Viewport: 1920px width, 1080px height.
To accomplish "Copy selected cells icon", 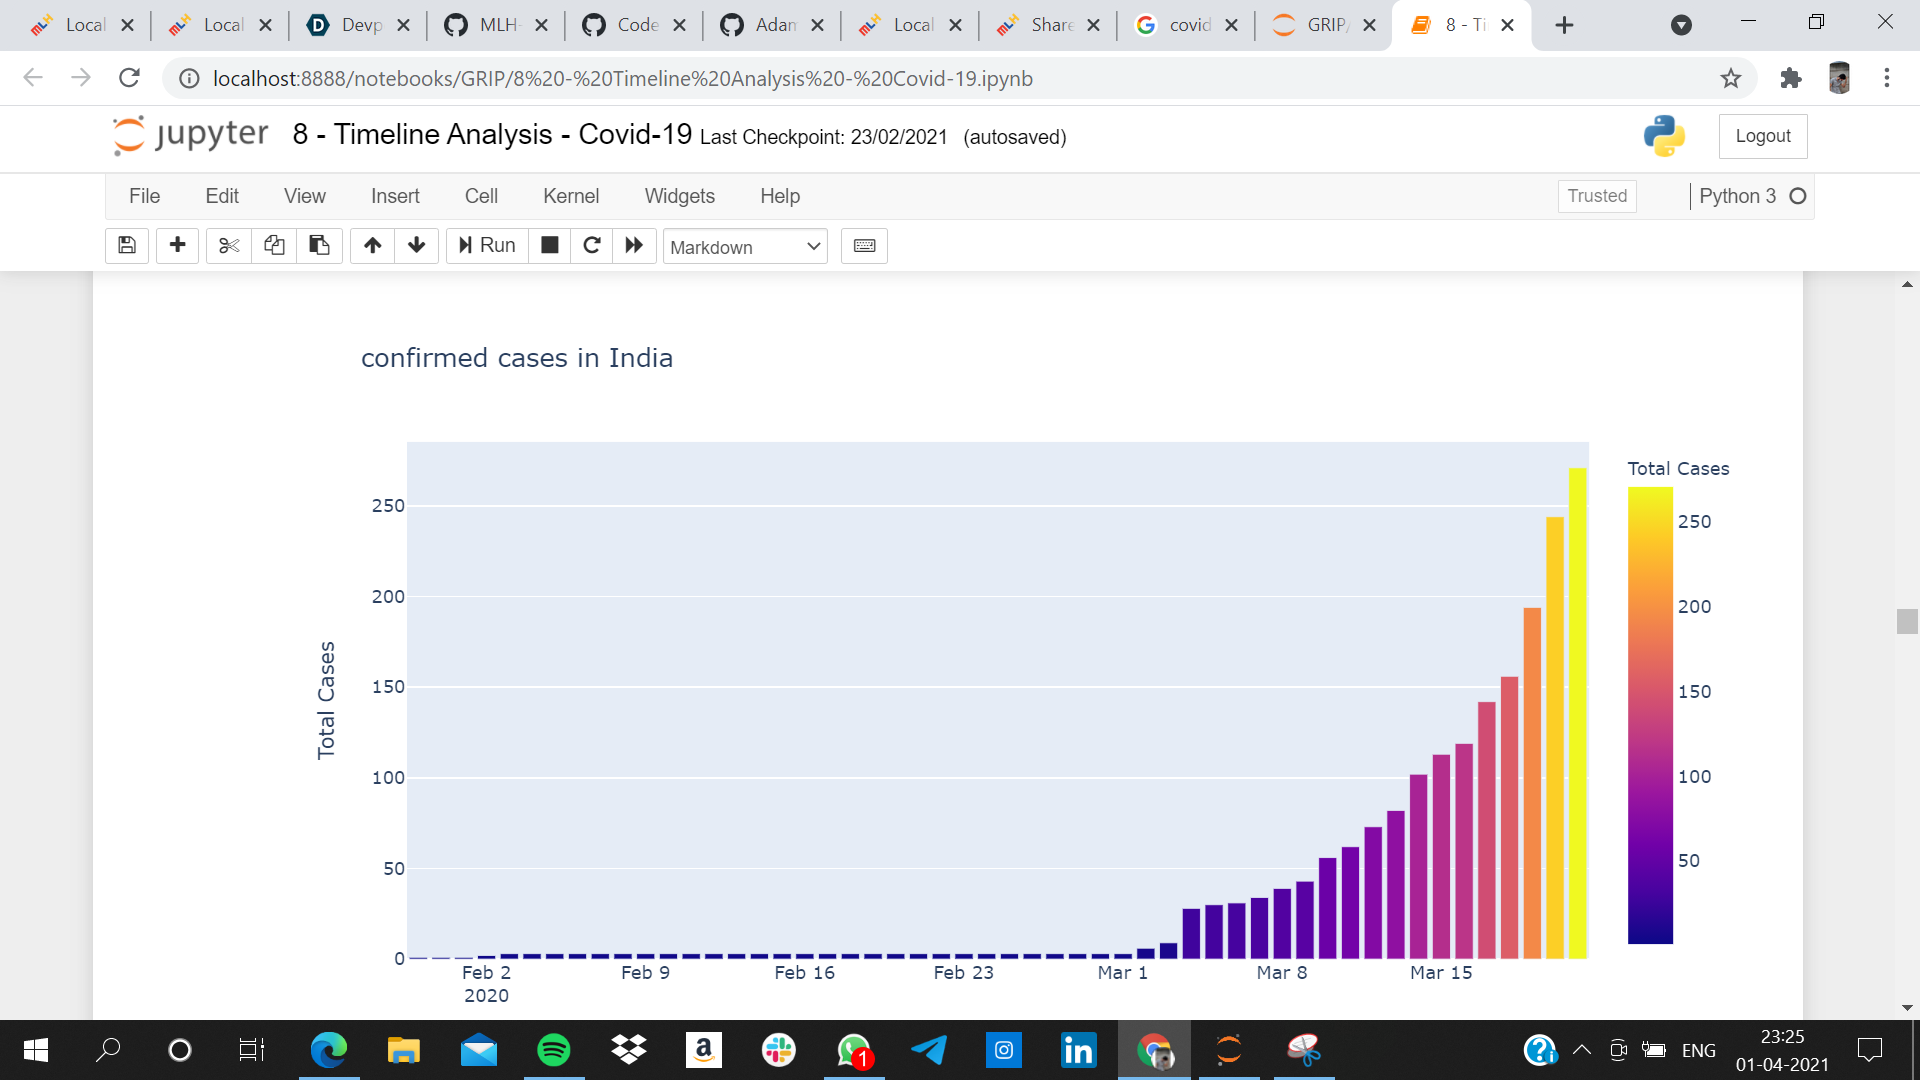I will (x=274, y=246).
